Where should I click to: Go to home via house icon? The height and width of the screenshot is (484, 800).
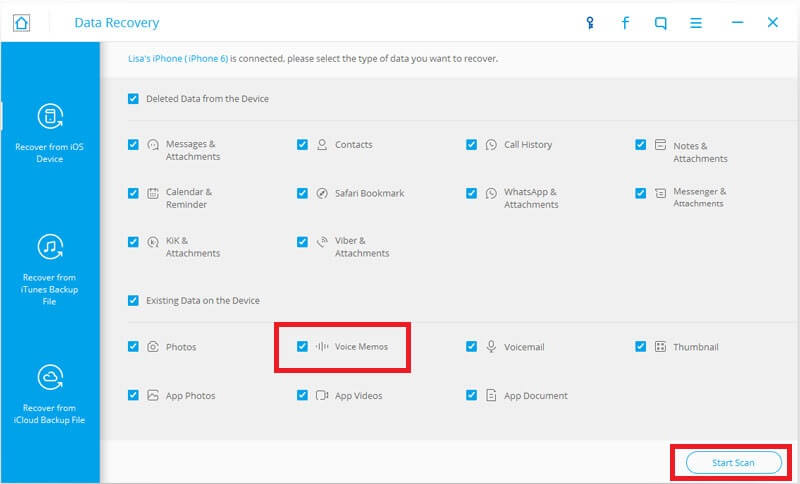click(21, 23)
